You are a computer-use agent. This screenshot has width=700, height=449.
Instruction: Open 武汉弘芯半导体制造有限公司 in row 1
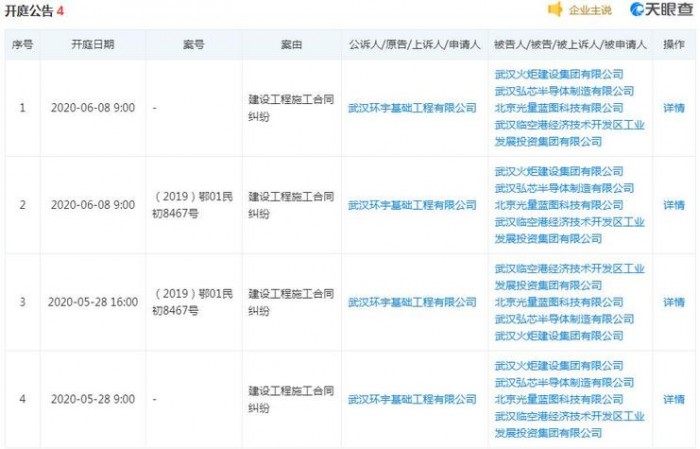564,91
